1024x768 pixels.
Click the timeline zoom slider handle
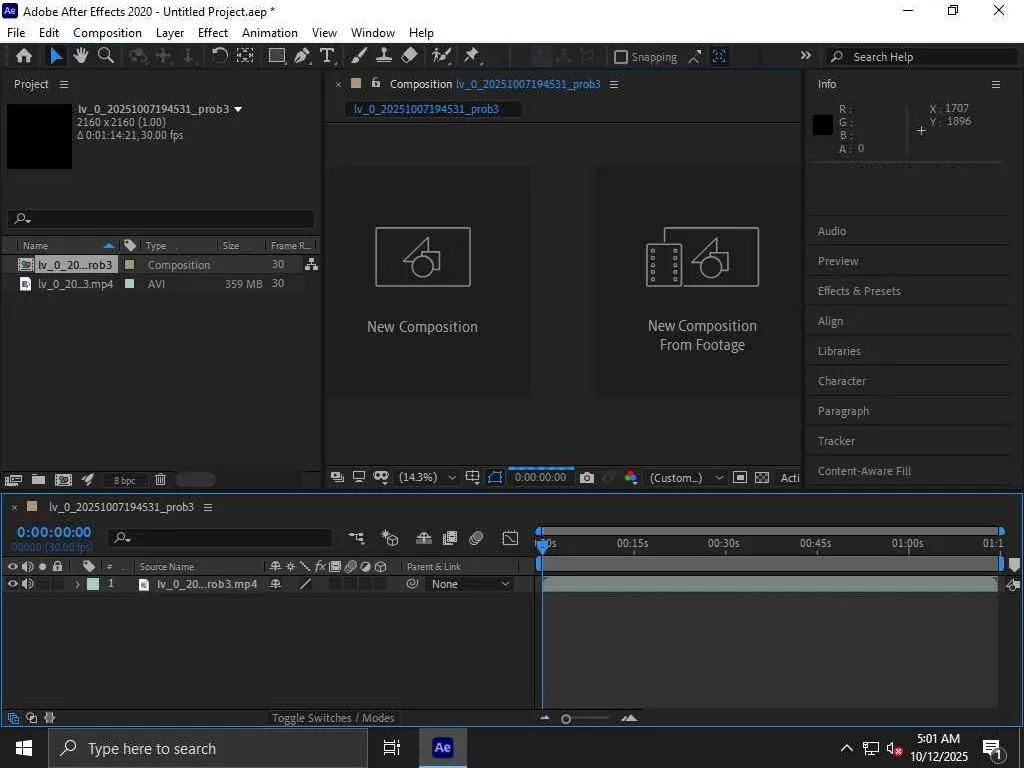tap(566, 719)
